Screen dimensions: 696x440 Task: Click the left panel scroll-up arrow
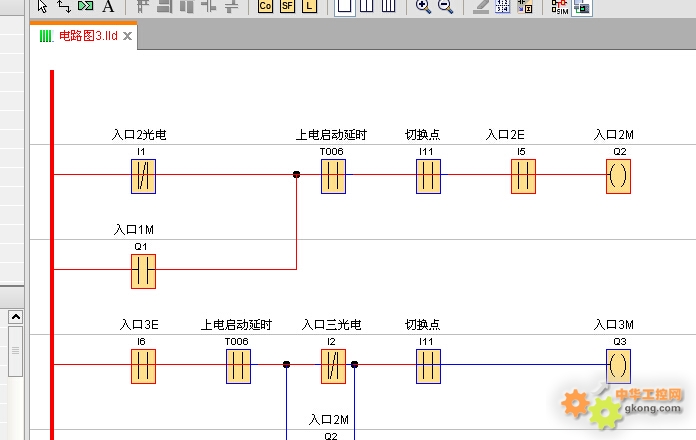pos(16,317)
